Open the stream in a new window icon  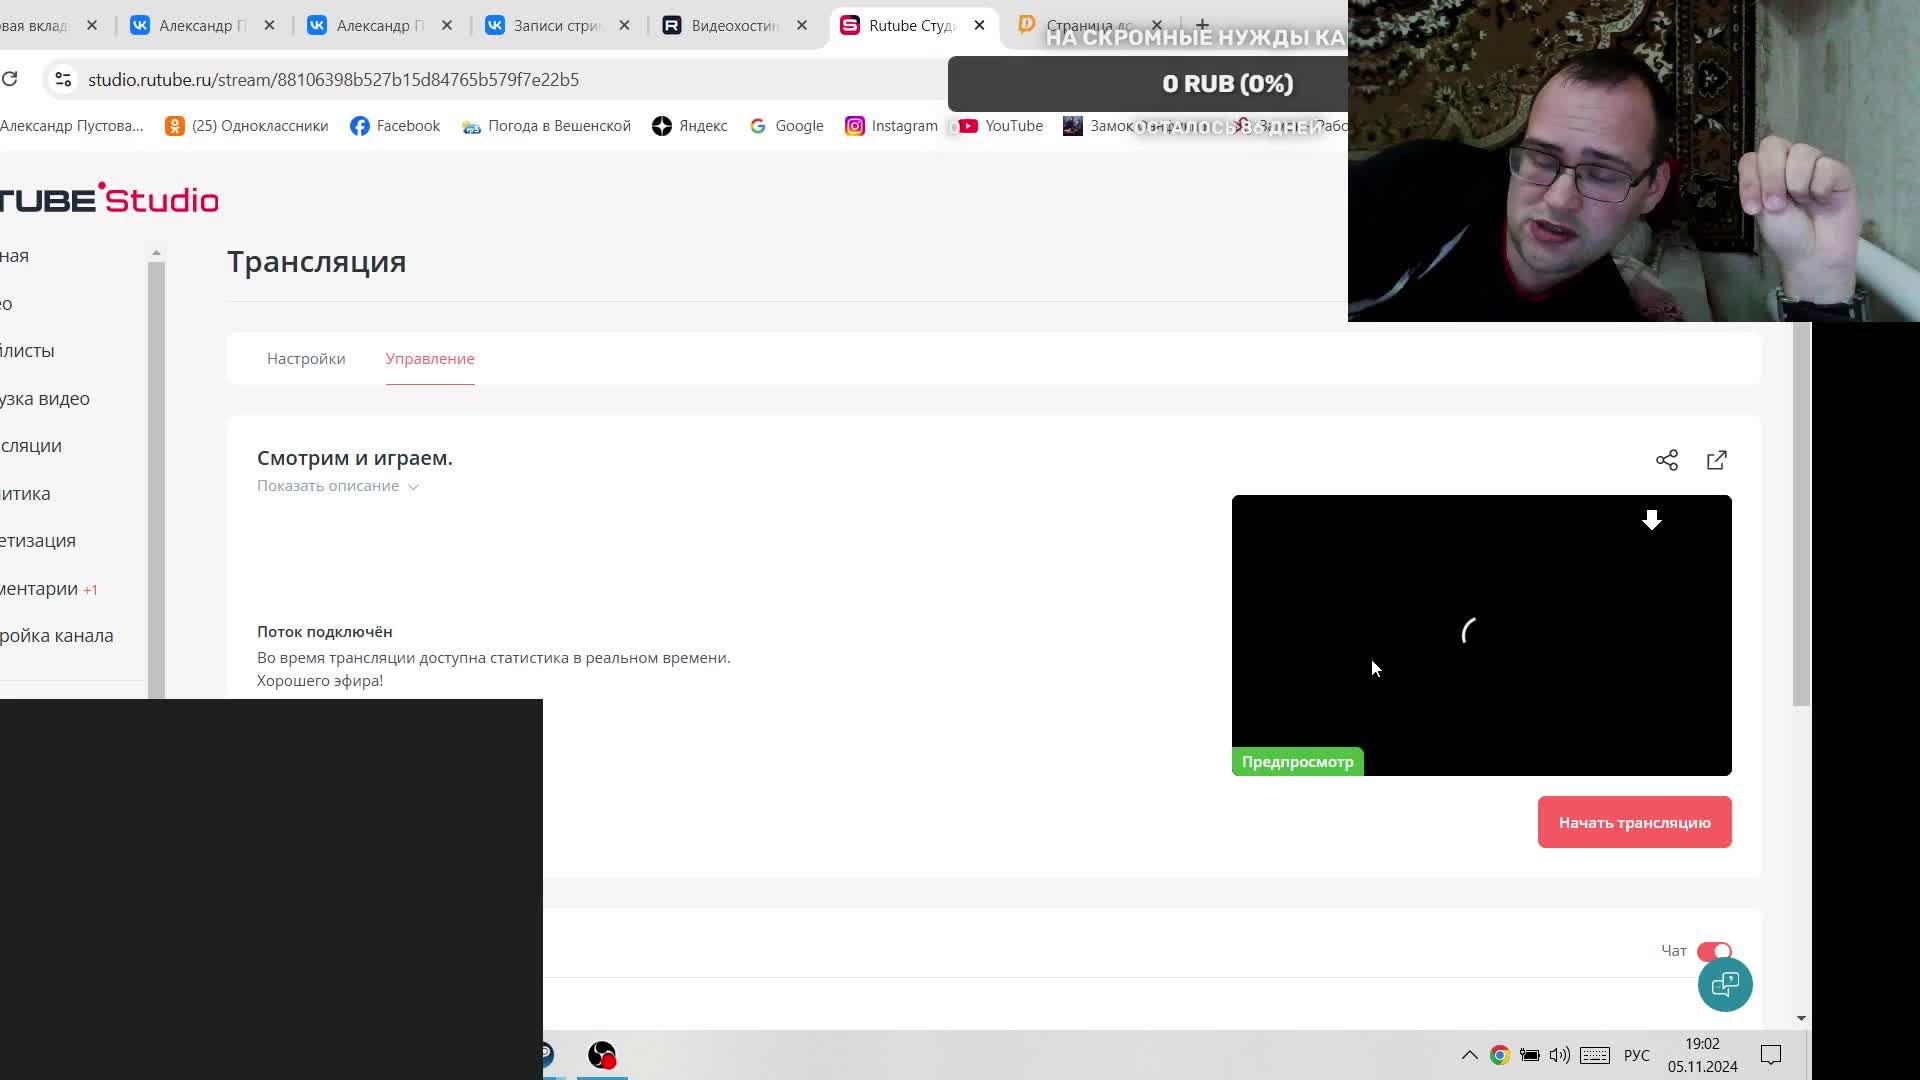(x=1716, y=460)
